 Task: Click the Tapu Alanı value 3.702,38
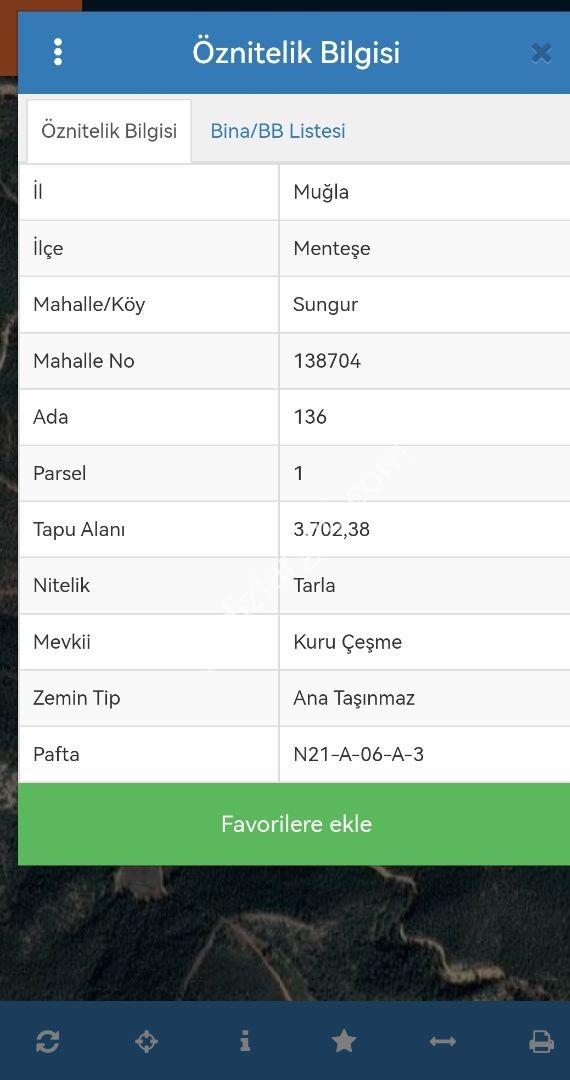point(332,529)
